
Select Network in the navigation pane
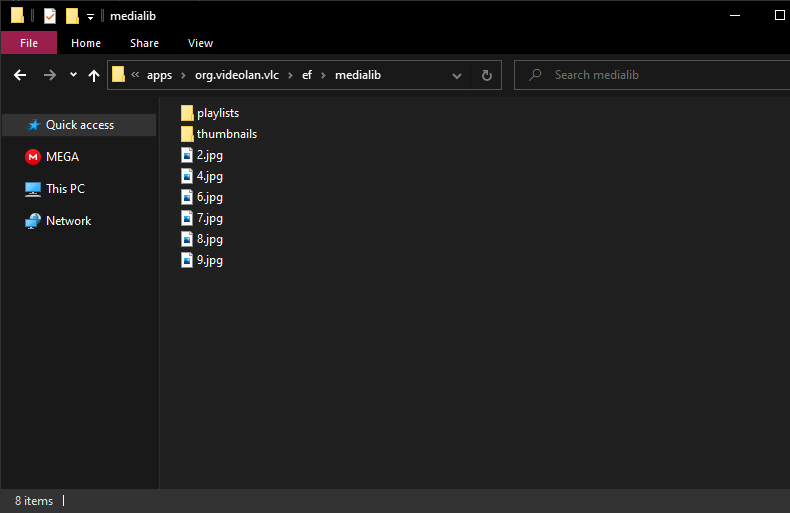tap(68, 221)
